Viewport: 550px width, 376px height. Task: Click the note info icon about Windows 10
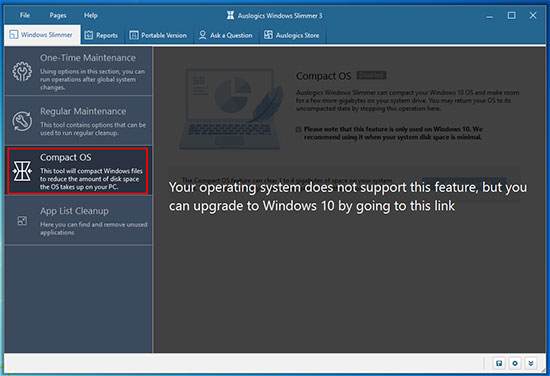point(299,129)
